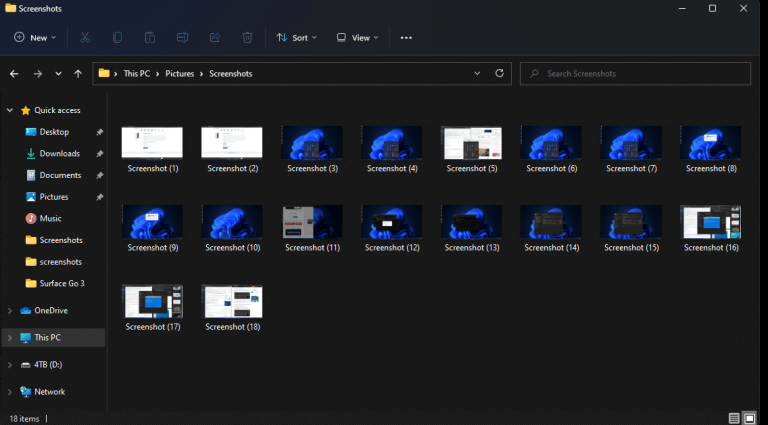Expand the This PC tree node
The width and height of the screenshot is (768, 425).
(10, 338)
